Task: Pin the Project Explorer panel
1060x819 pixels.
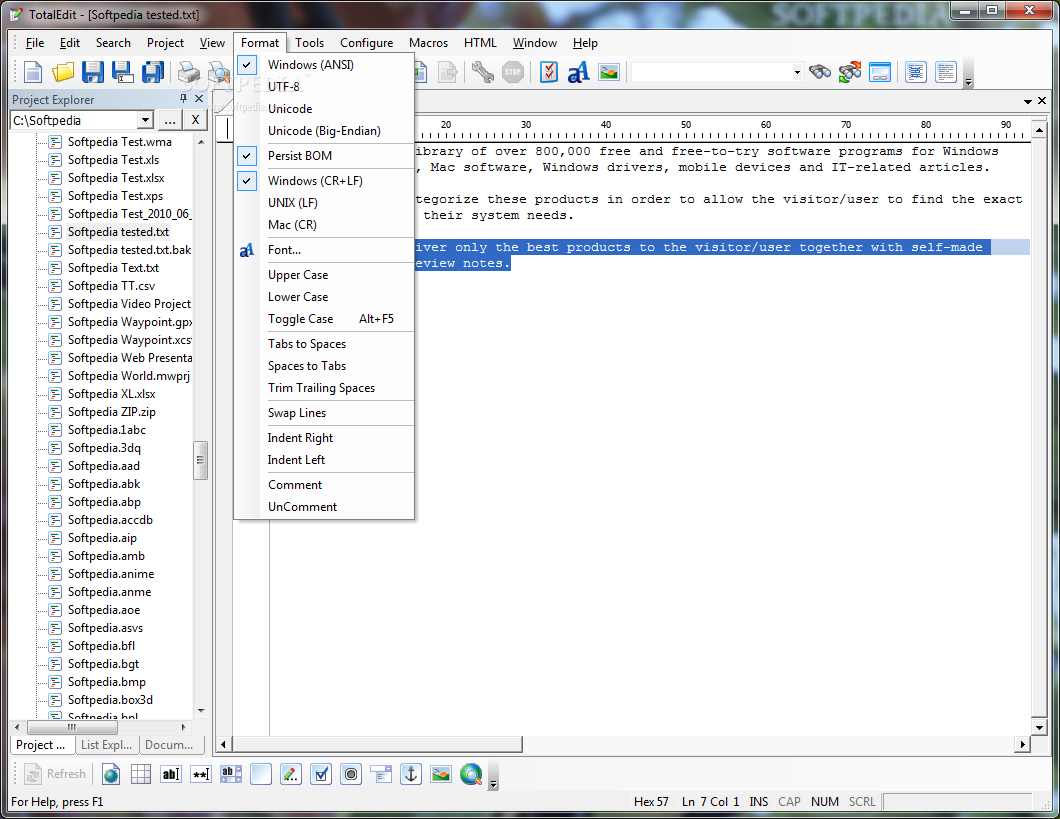Action: (x=183, y=99)
